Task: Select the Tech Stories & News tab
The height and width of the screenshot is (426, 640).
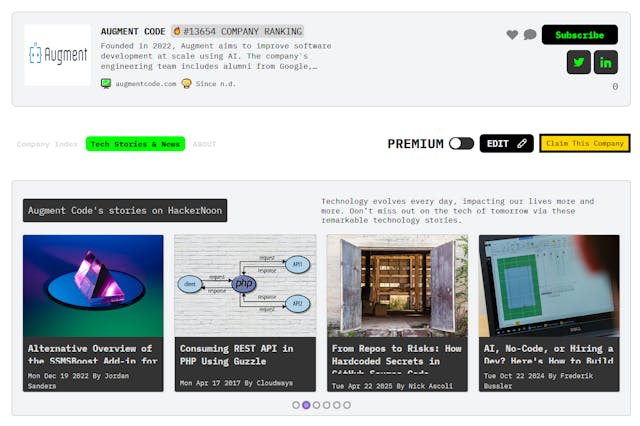Action: [136, 144]
